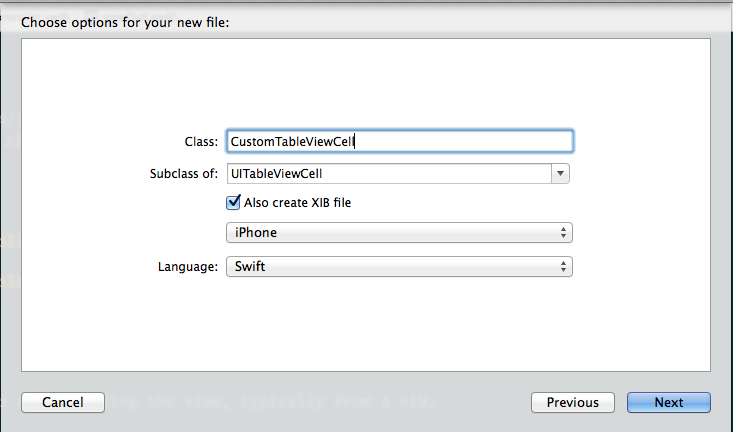
Task: Click the "Language:" field label
Action: [x=187, y=267]
